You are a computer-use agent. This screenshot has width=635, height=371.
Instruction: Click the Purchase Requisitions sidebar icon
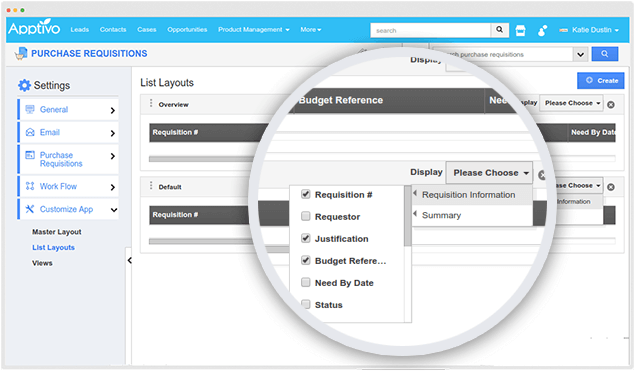[30, 155]
